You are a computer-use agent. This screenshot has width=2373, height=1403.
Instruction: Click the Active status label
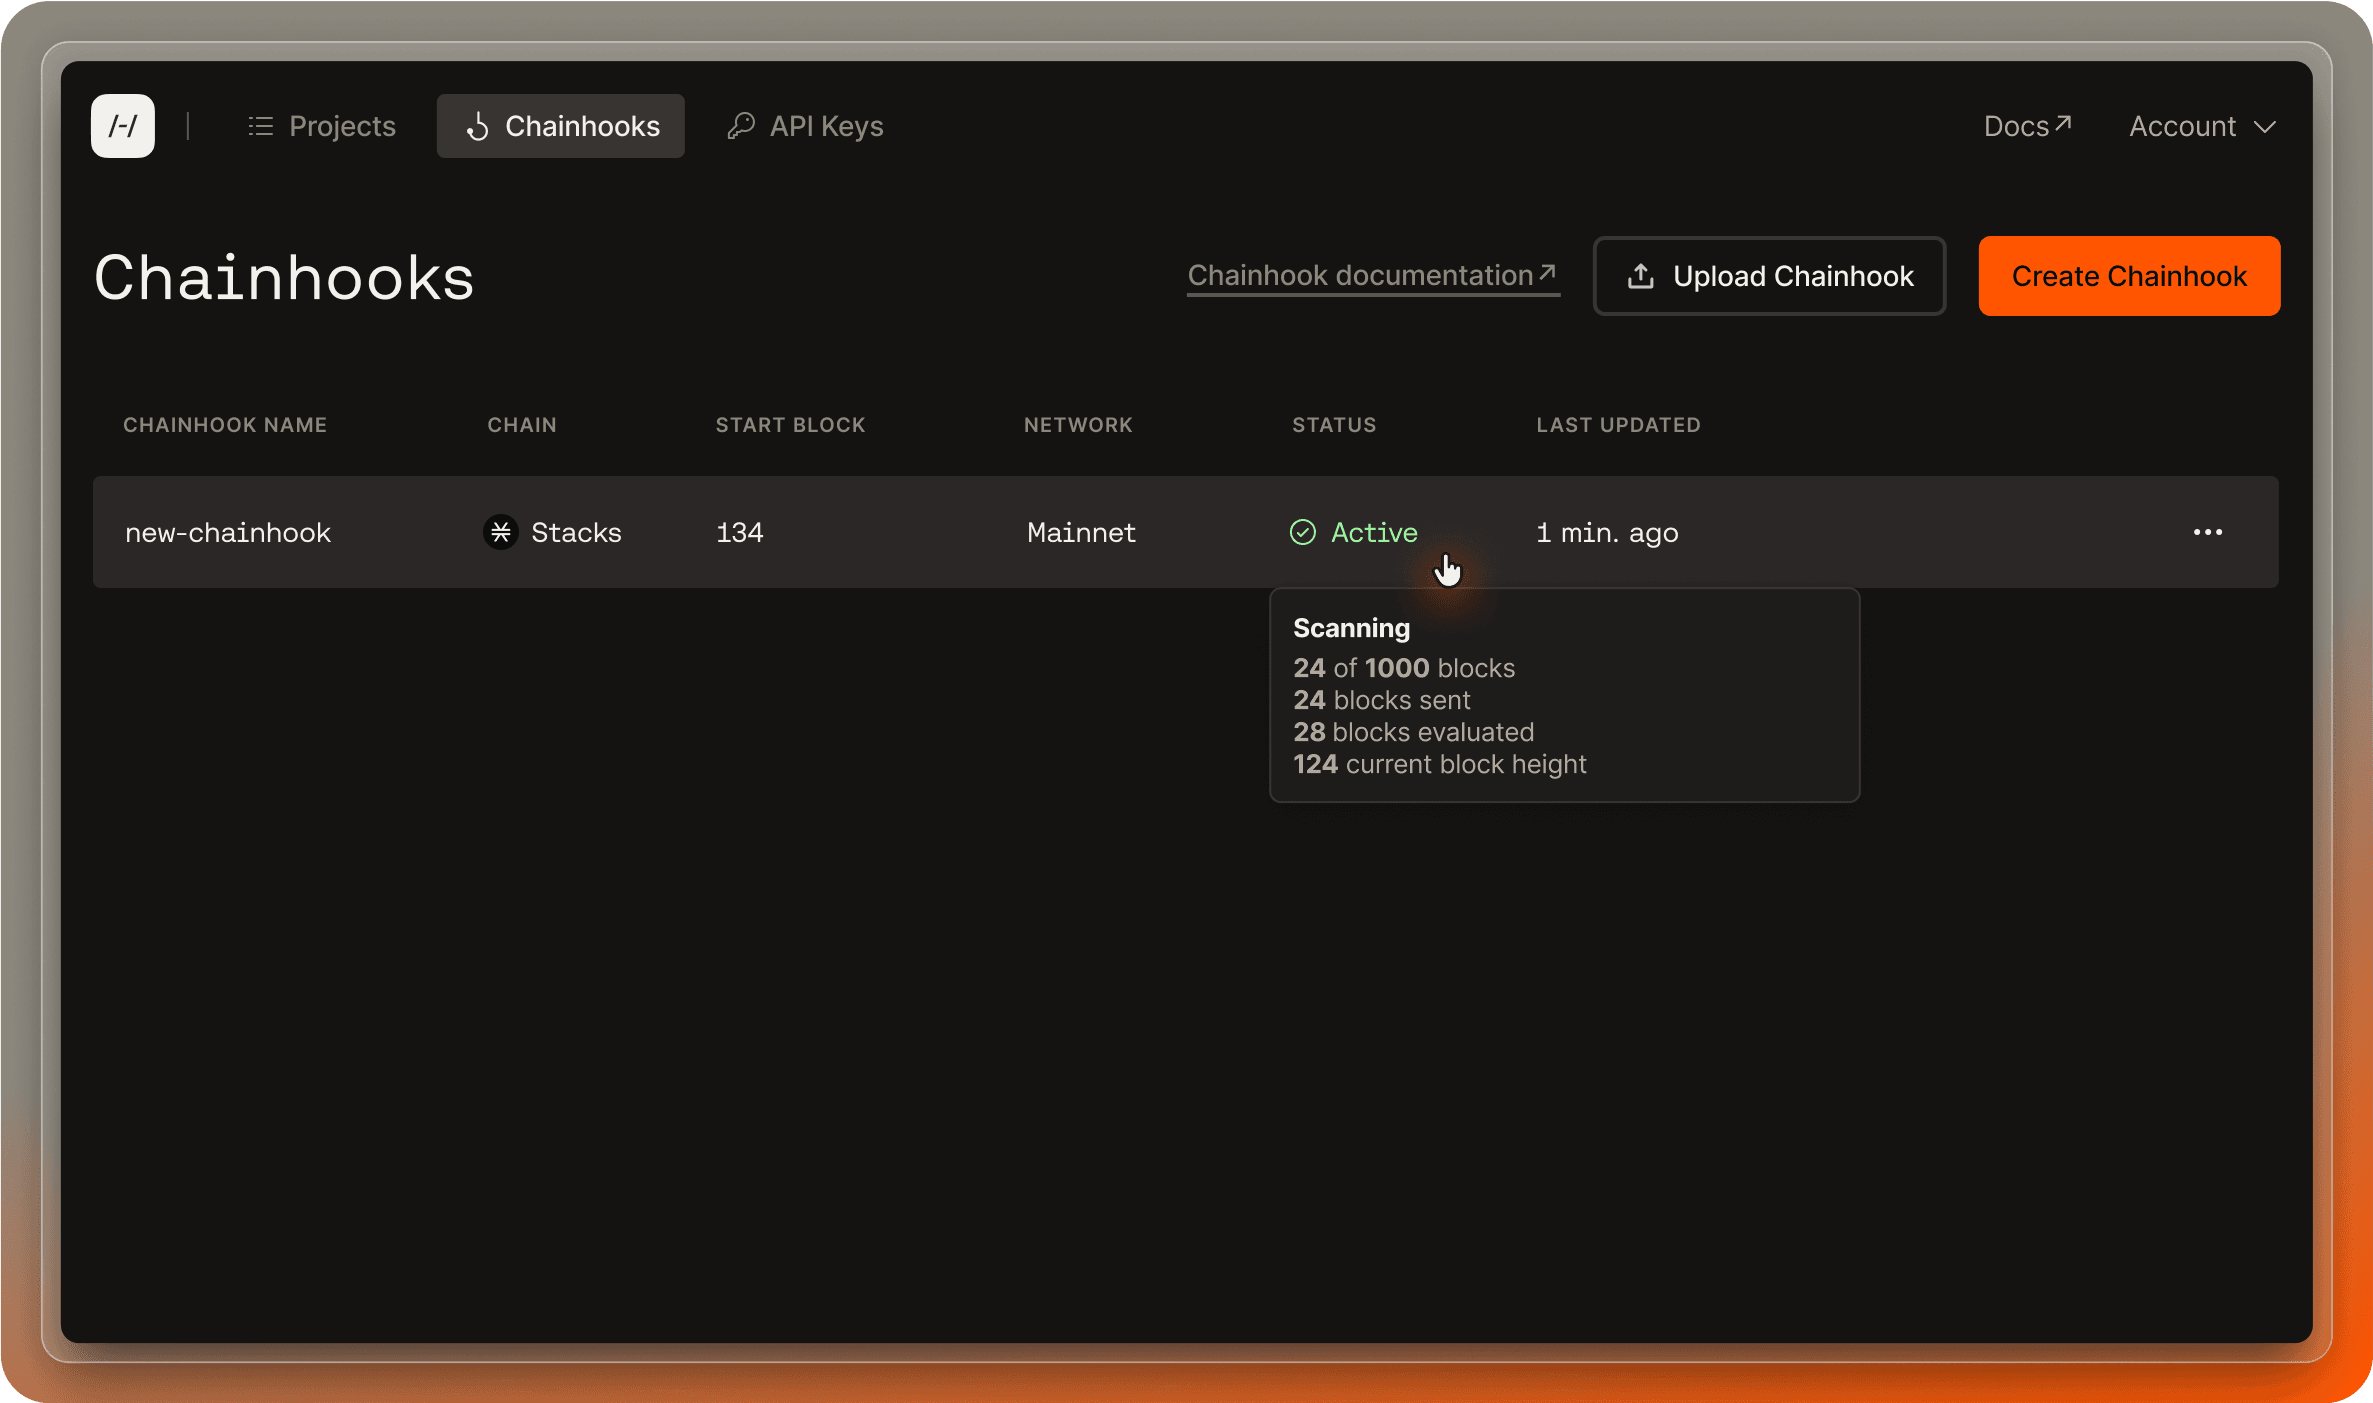[1373, 532]
